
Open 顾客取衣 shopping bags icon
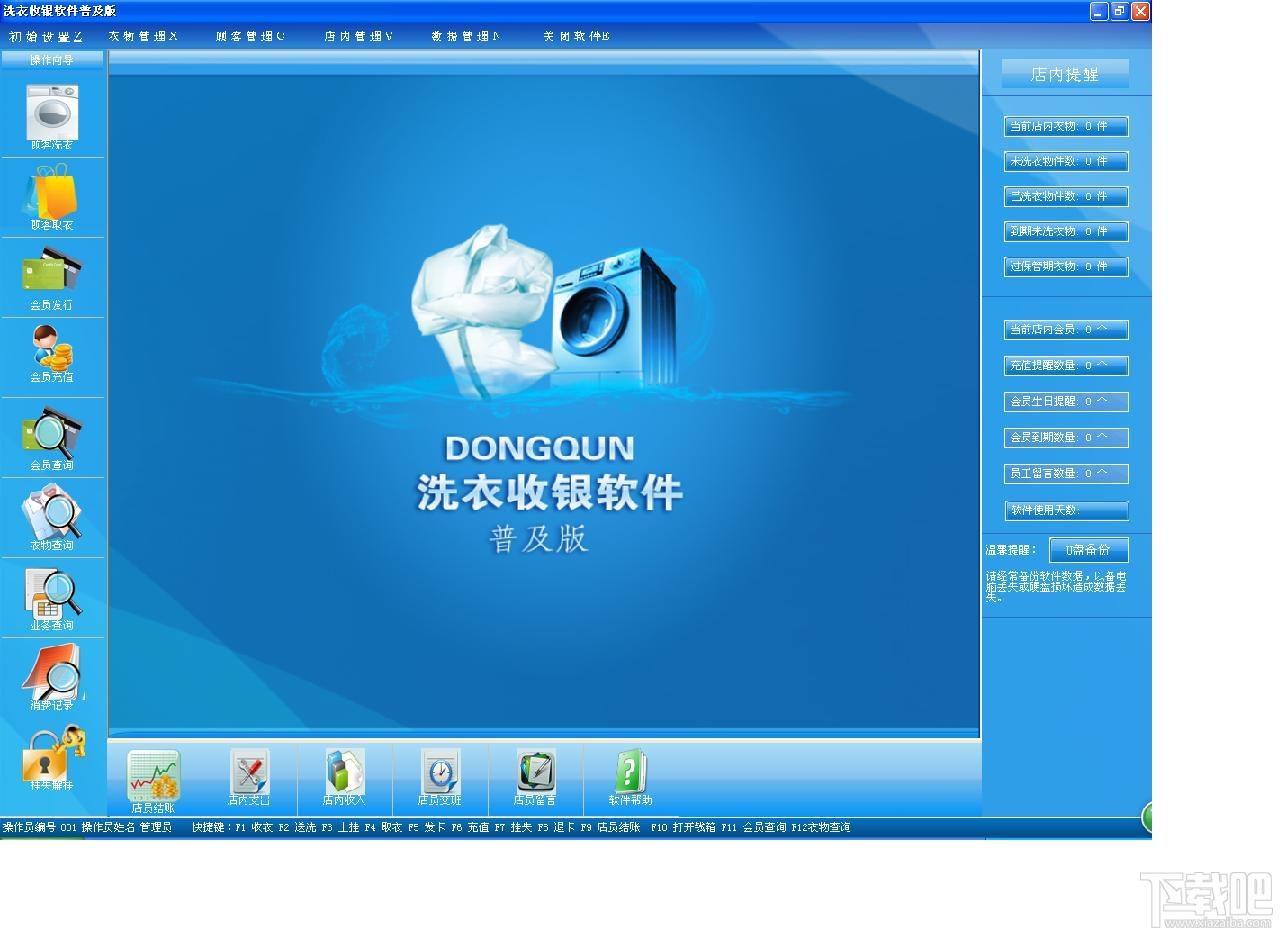click(x=52, y=192)
